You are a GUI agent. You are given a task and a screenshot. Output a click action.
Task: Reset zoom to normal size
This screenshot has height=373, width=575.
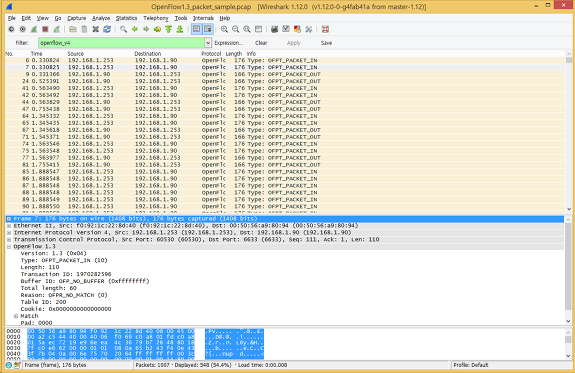point(247,29)
